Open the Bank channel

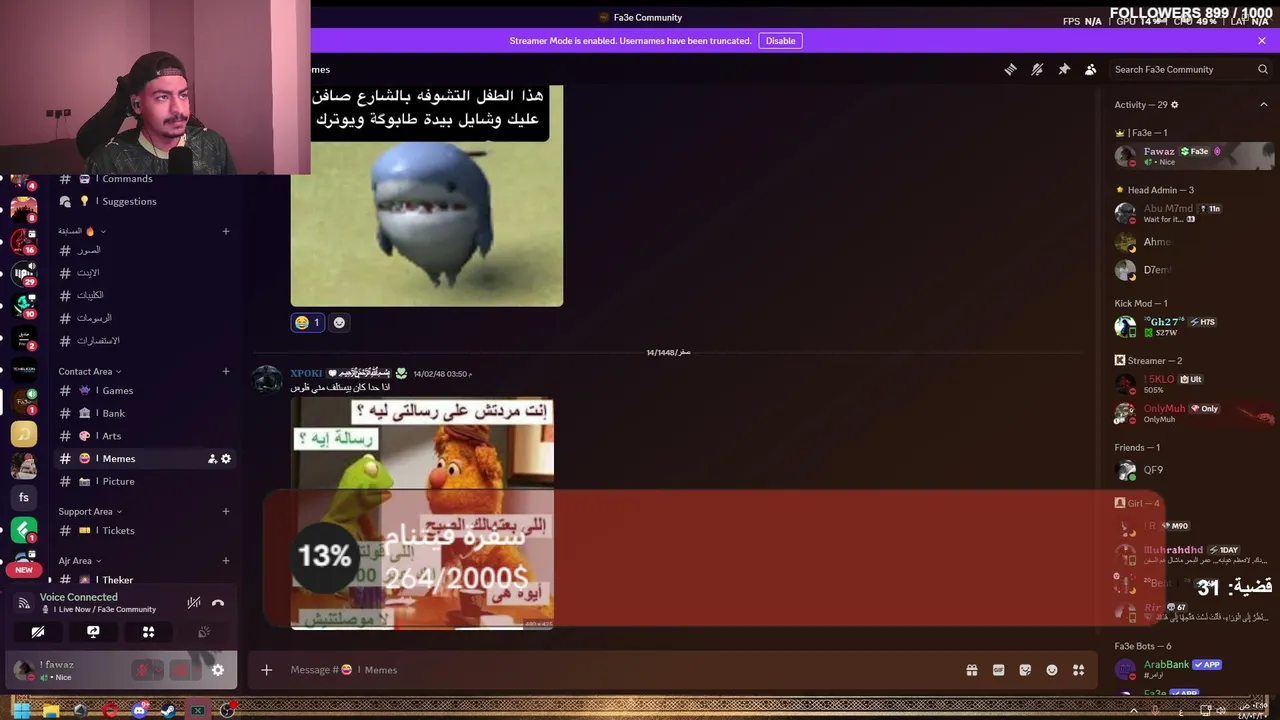point(146,413)
